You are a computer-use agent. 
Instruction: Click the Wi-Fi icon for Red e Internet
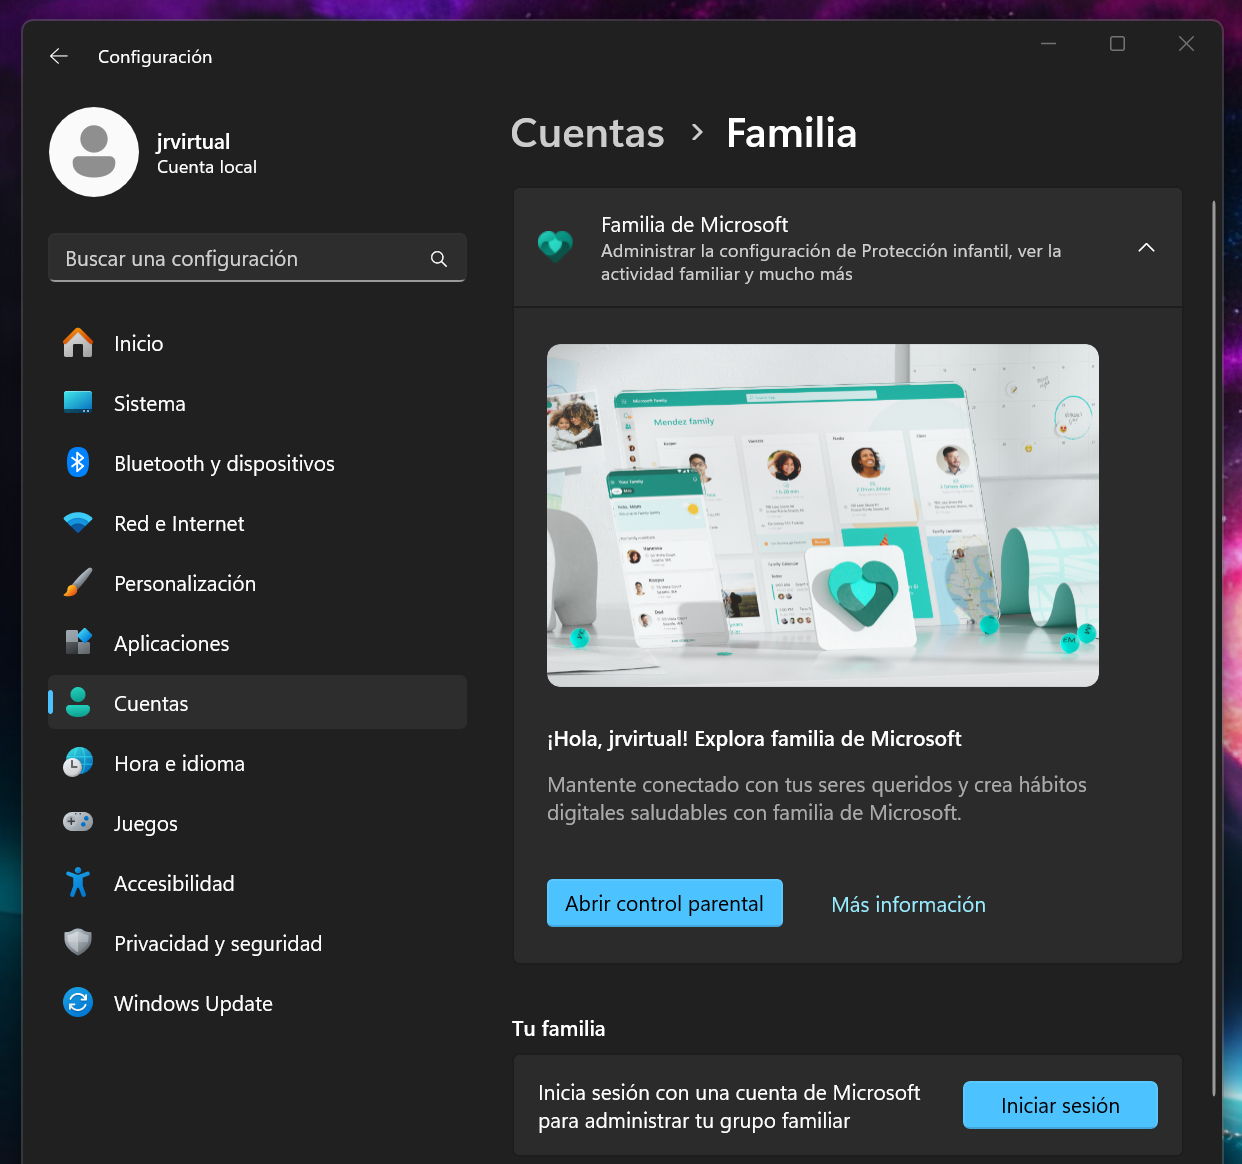[78, 523]
